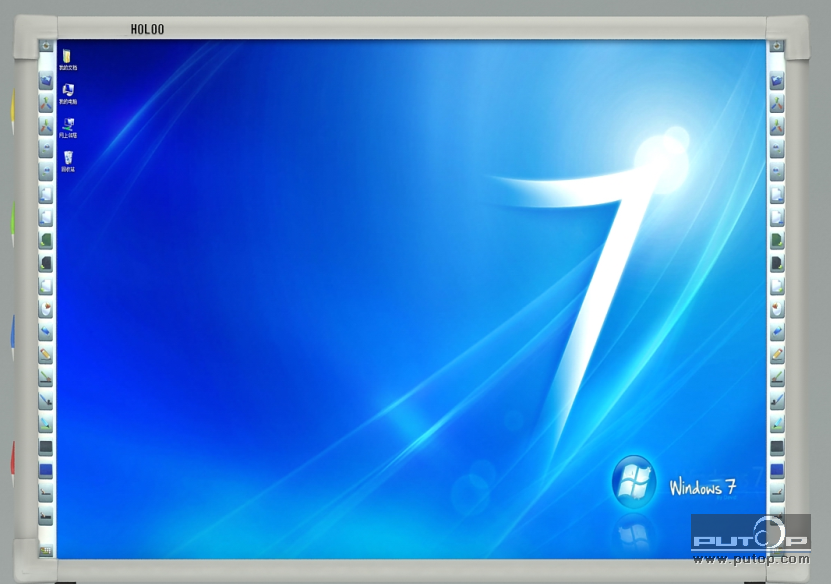Pick the pencil tool in left toolbar
Viewport: 831px width, 584px height.
coord(46,355)
